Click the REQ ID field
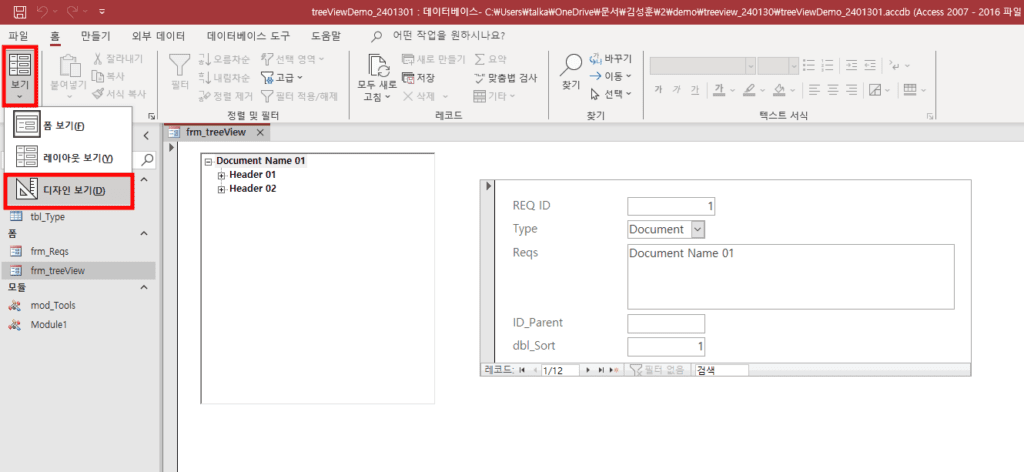The image size is (1024, 472). (x=671, y=206)
